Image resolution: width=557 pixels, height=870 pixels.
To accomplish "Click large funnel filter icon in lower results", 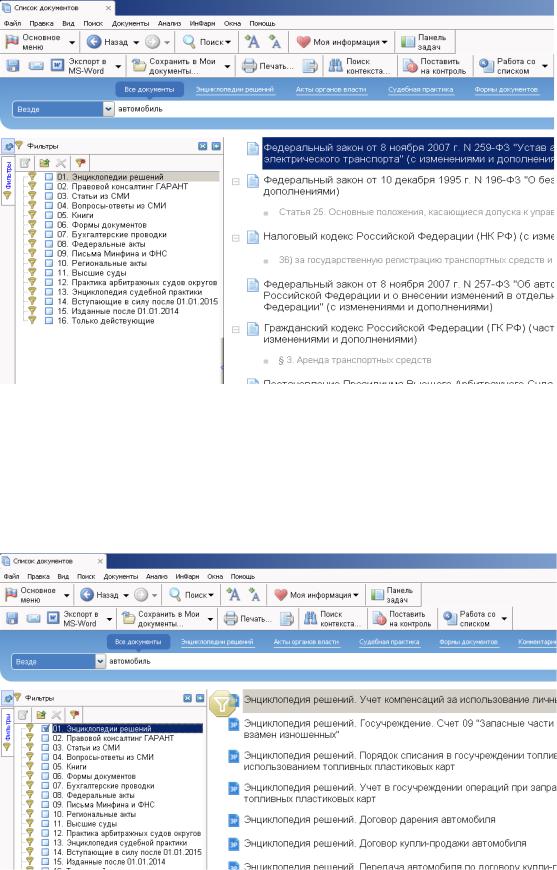I will 222,704.
